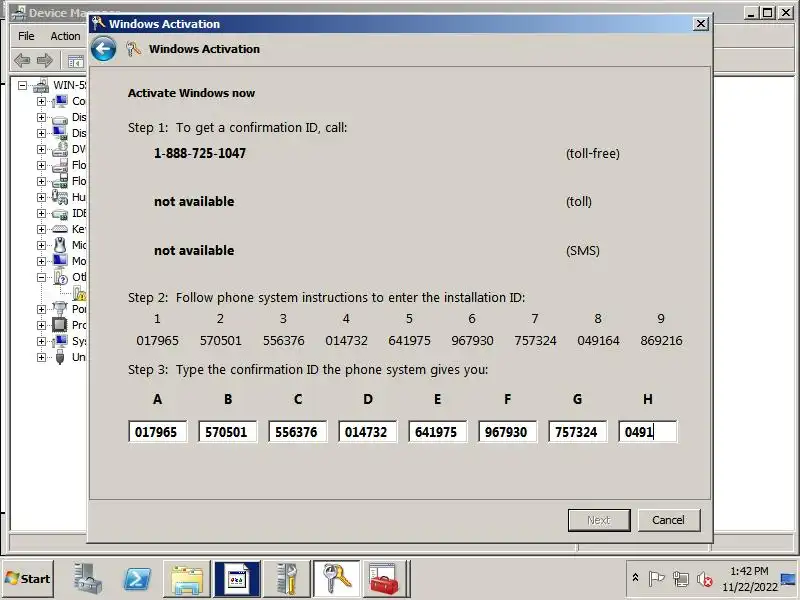Expand the DVD drives node
This screenshot has height=600, width=800.
pos(41,149)
